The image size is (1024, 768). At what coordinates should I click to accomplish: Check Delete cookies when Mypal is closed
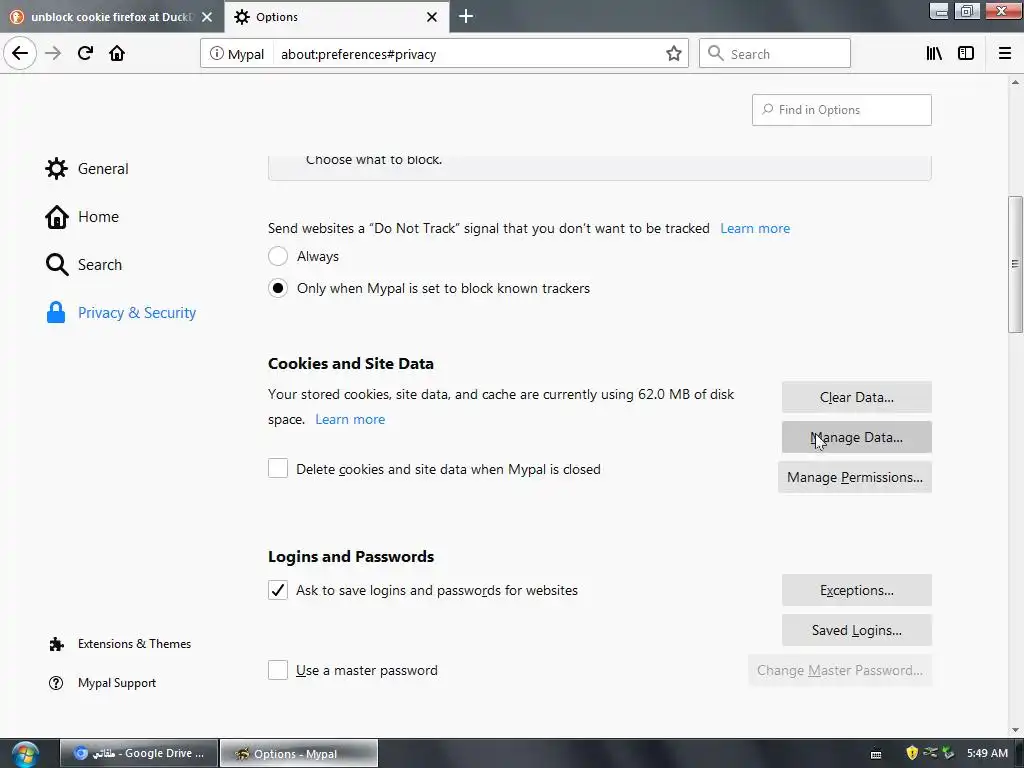pos(278,468)
